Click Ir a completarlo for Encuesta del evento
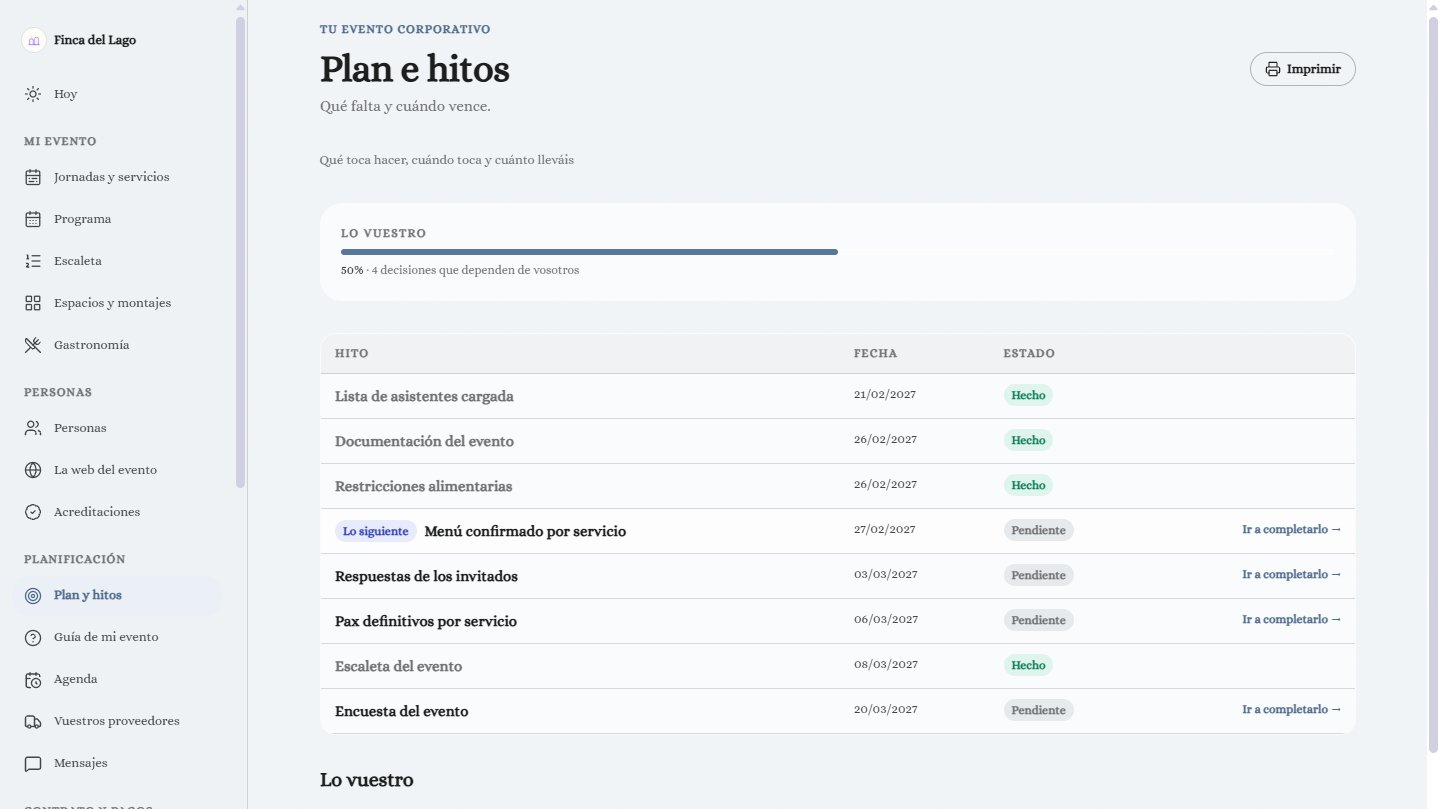Viewport: 1440px width, 809px height. pos(1292,710)
